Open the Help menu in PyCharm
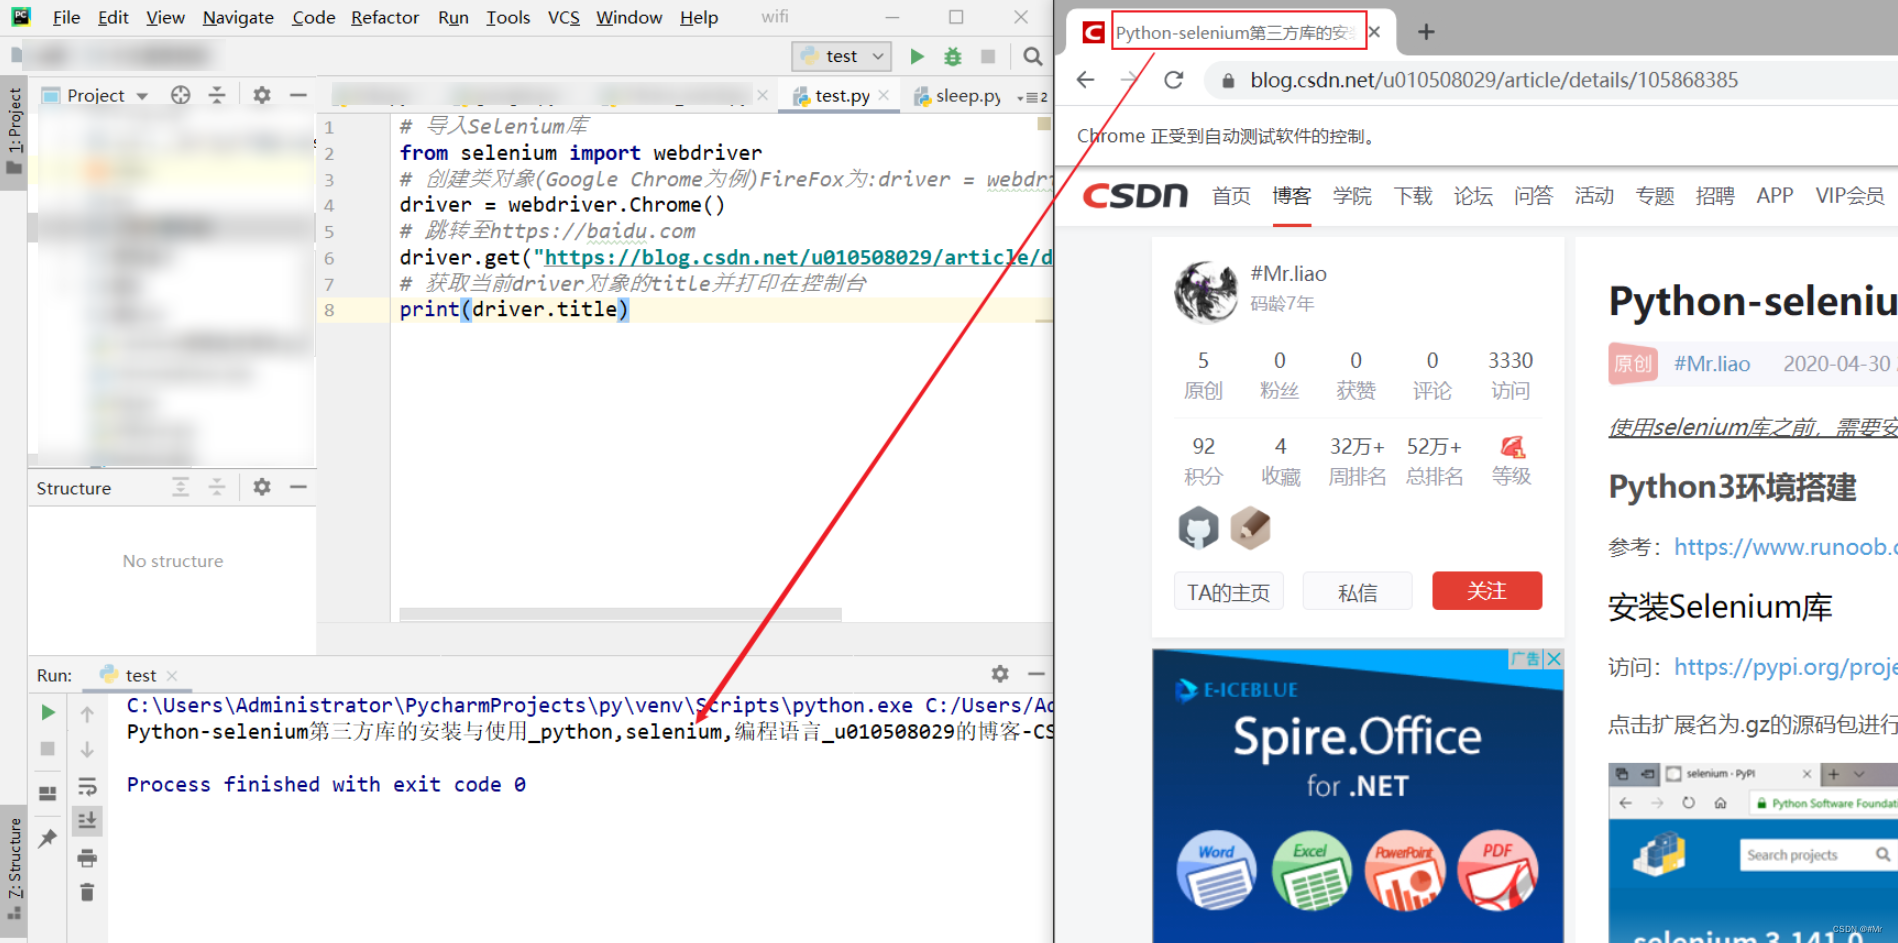 click(x=699, y=17)
